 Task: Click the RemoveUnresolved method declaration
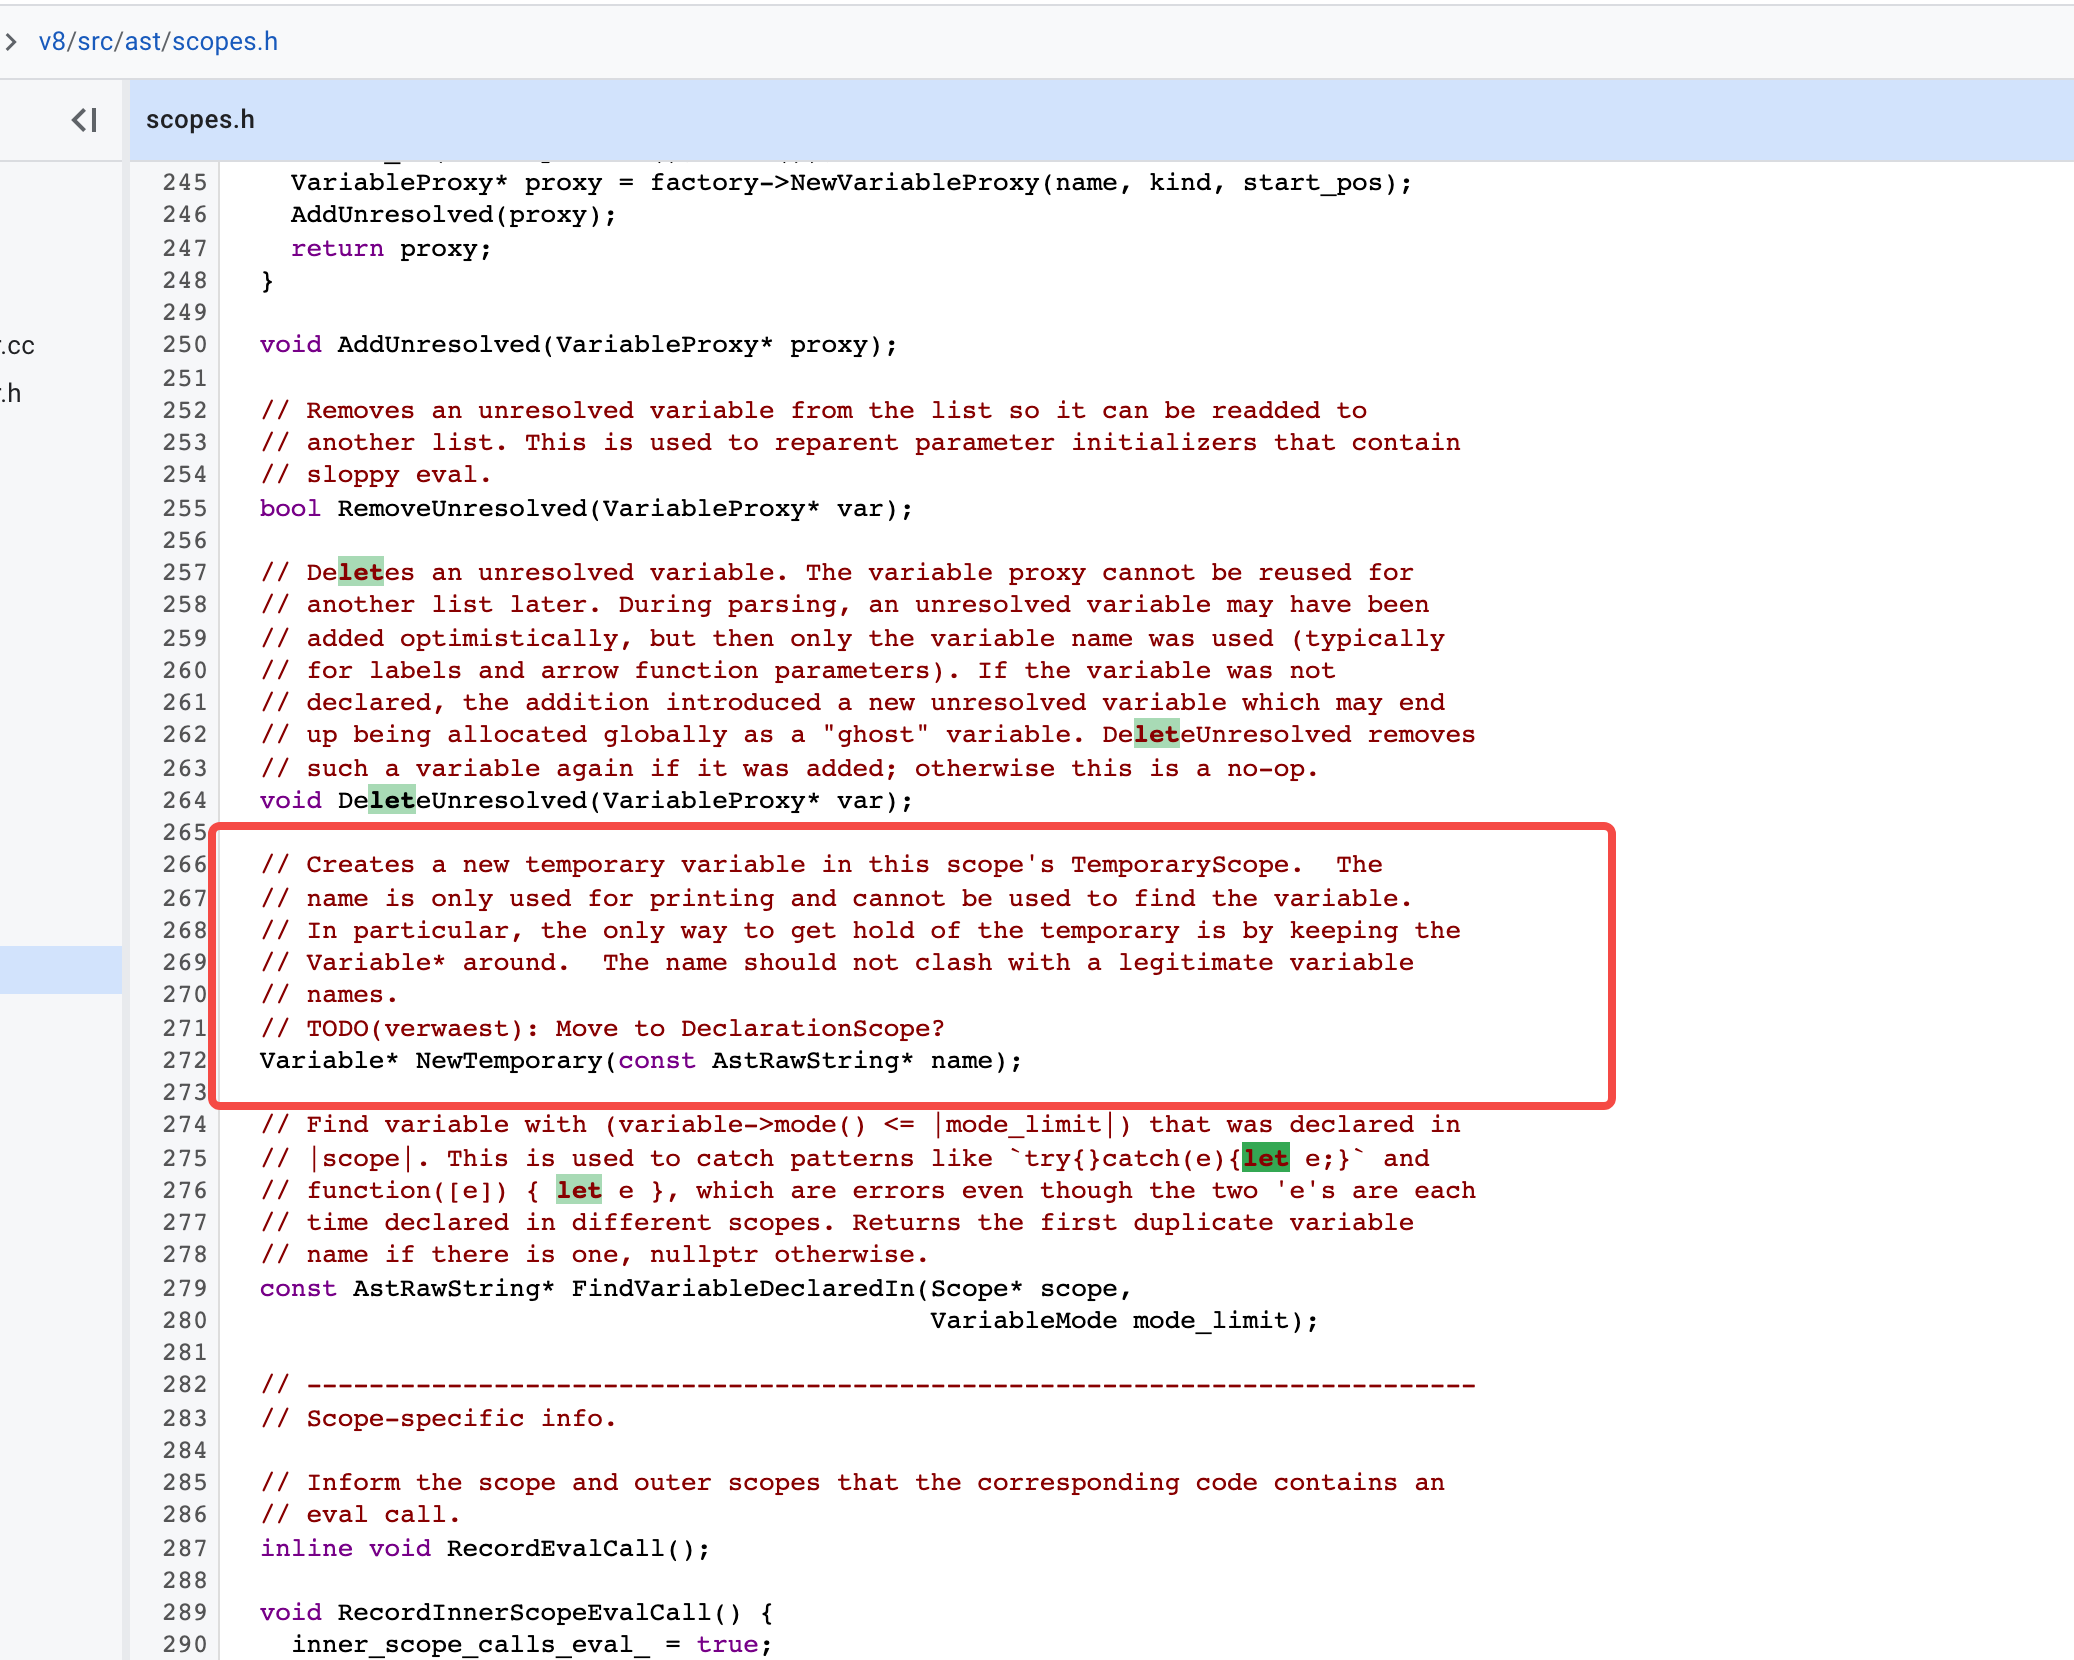click(462, 508)
